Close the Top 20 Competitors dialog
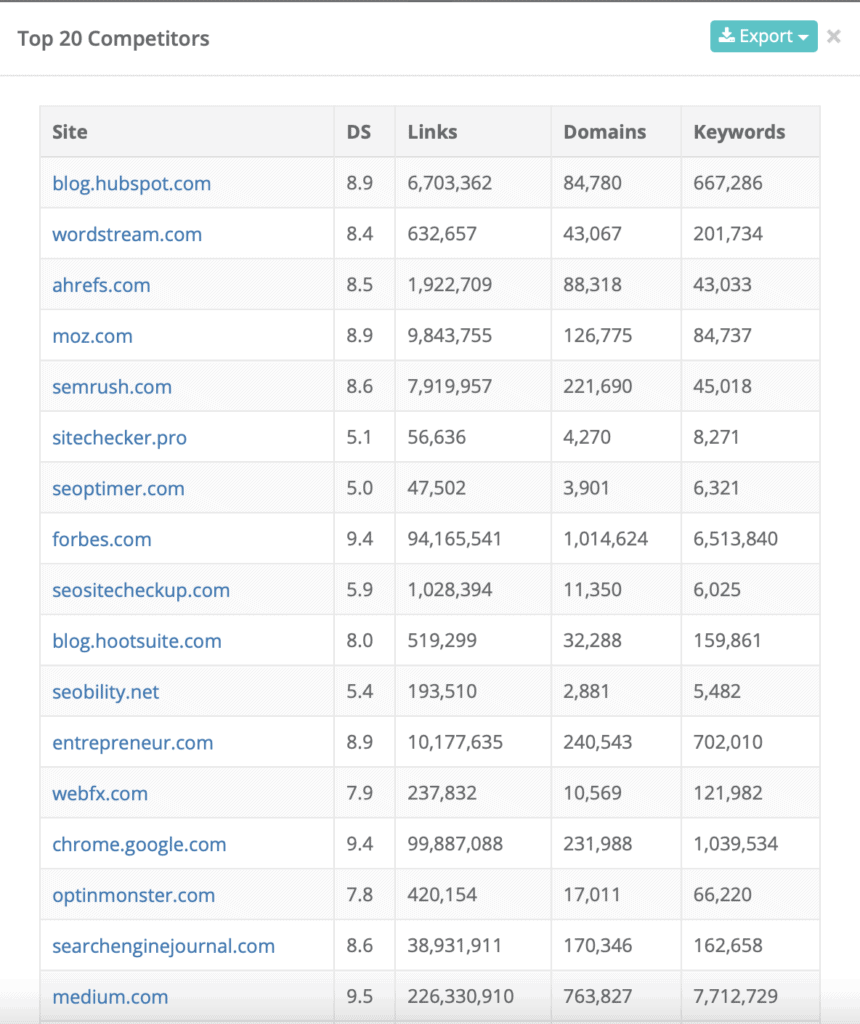The height and width of the screenshot is (1024, 860). pos(833,37)
